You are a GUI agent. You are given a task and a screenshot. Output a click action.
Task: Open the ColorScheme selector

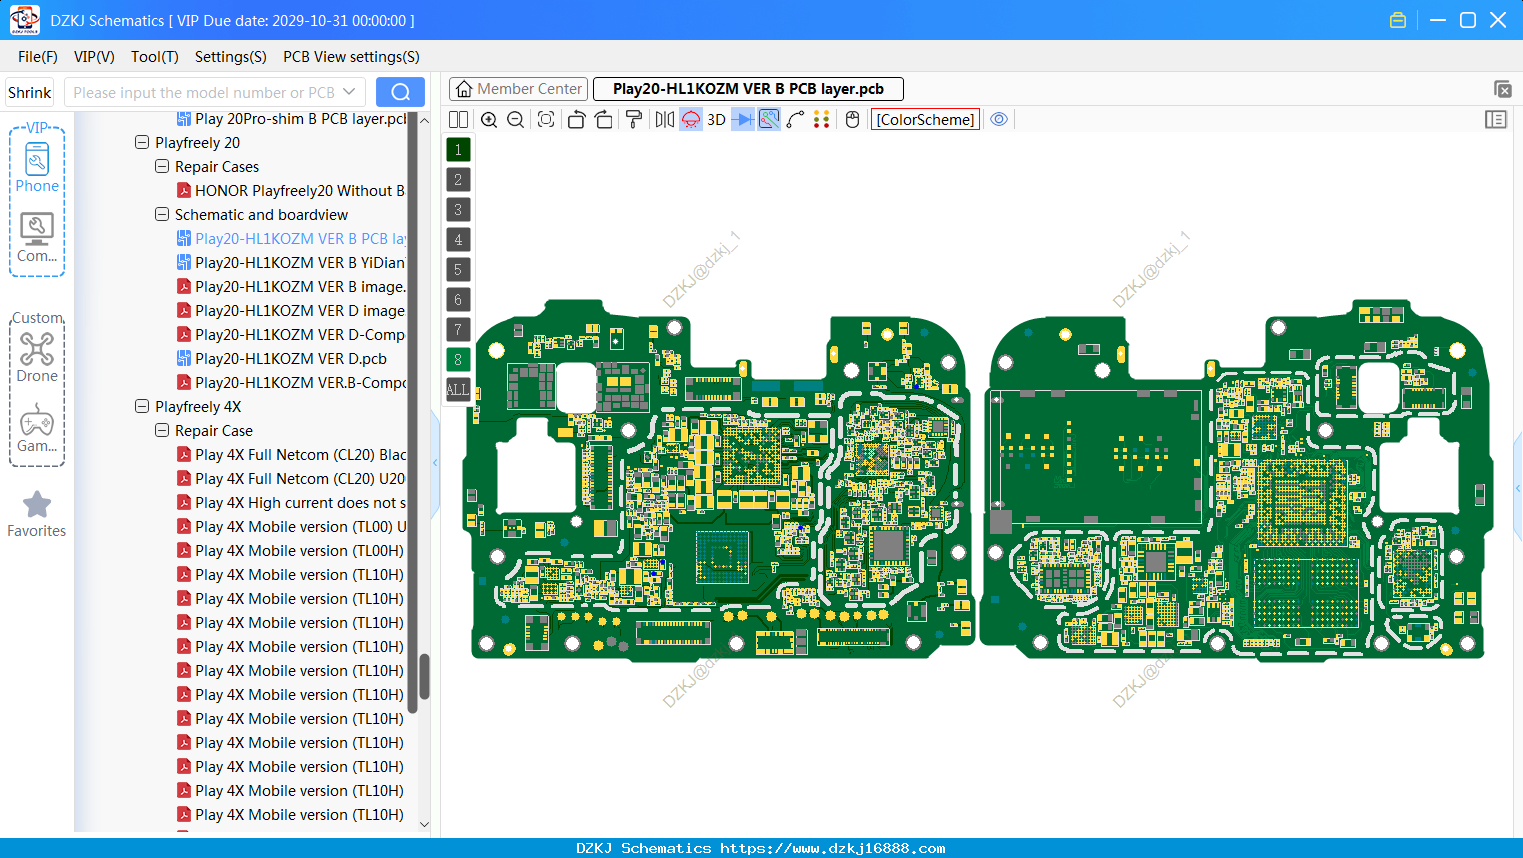[925, 120]
